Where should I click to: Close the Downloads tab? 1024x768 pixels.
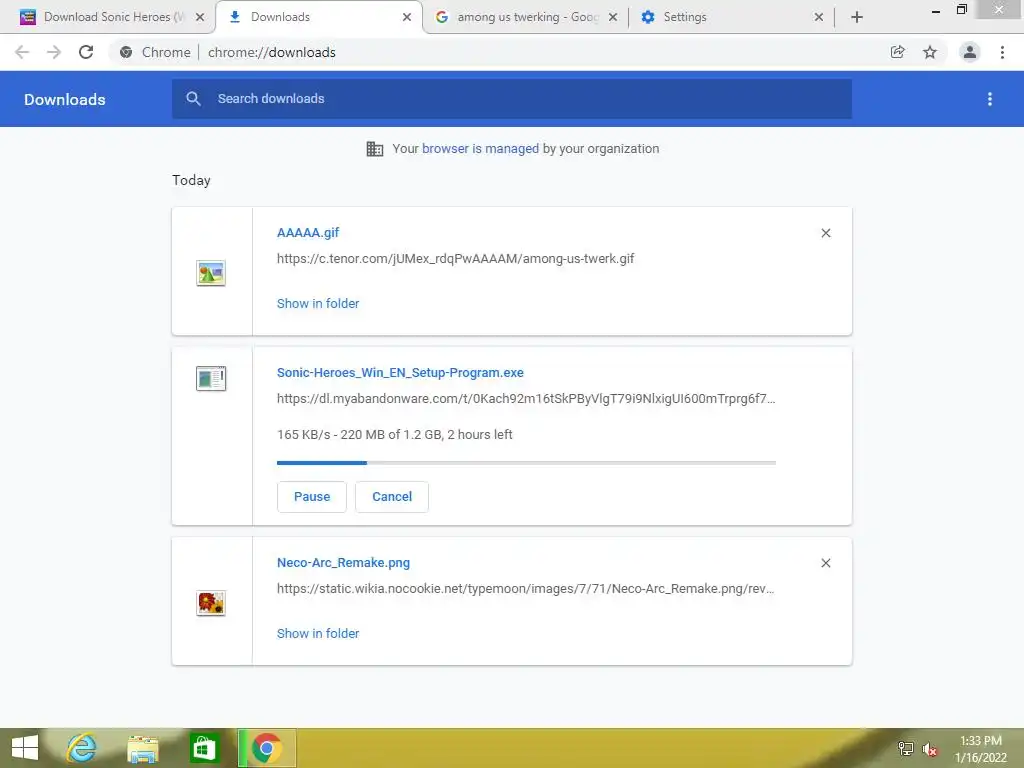[x=407, y=17]
